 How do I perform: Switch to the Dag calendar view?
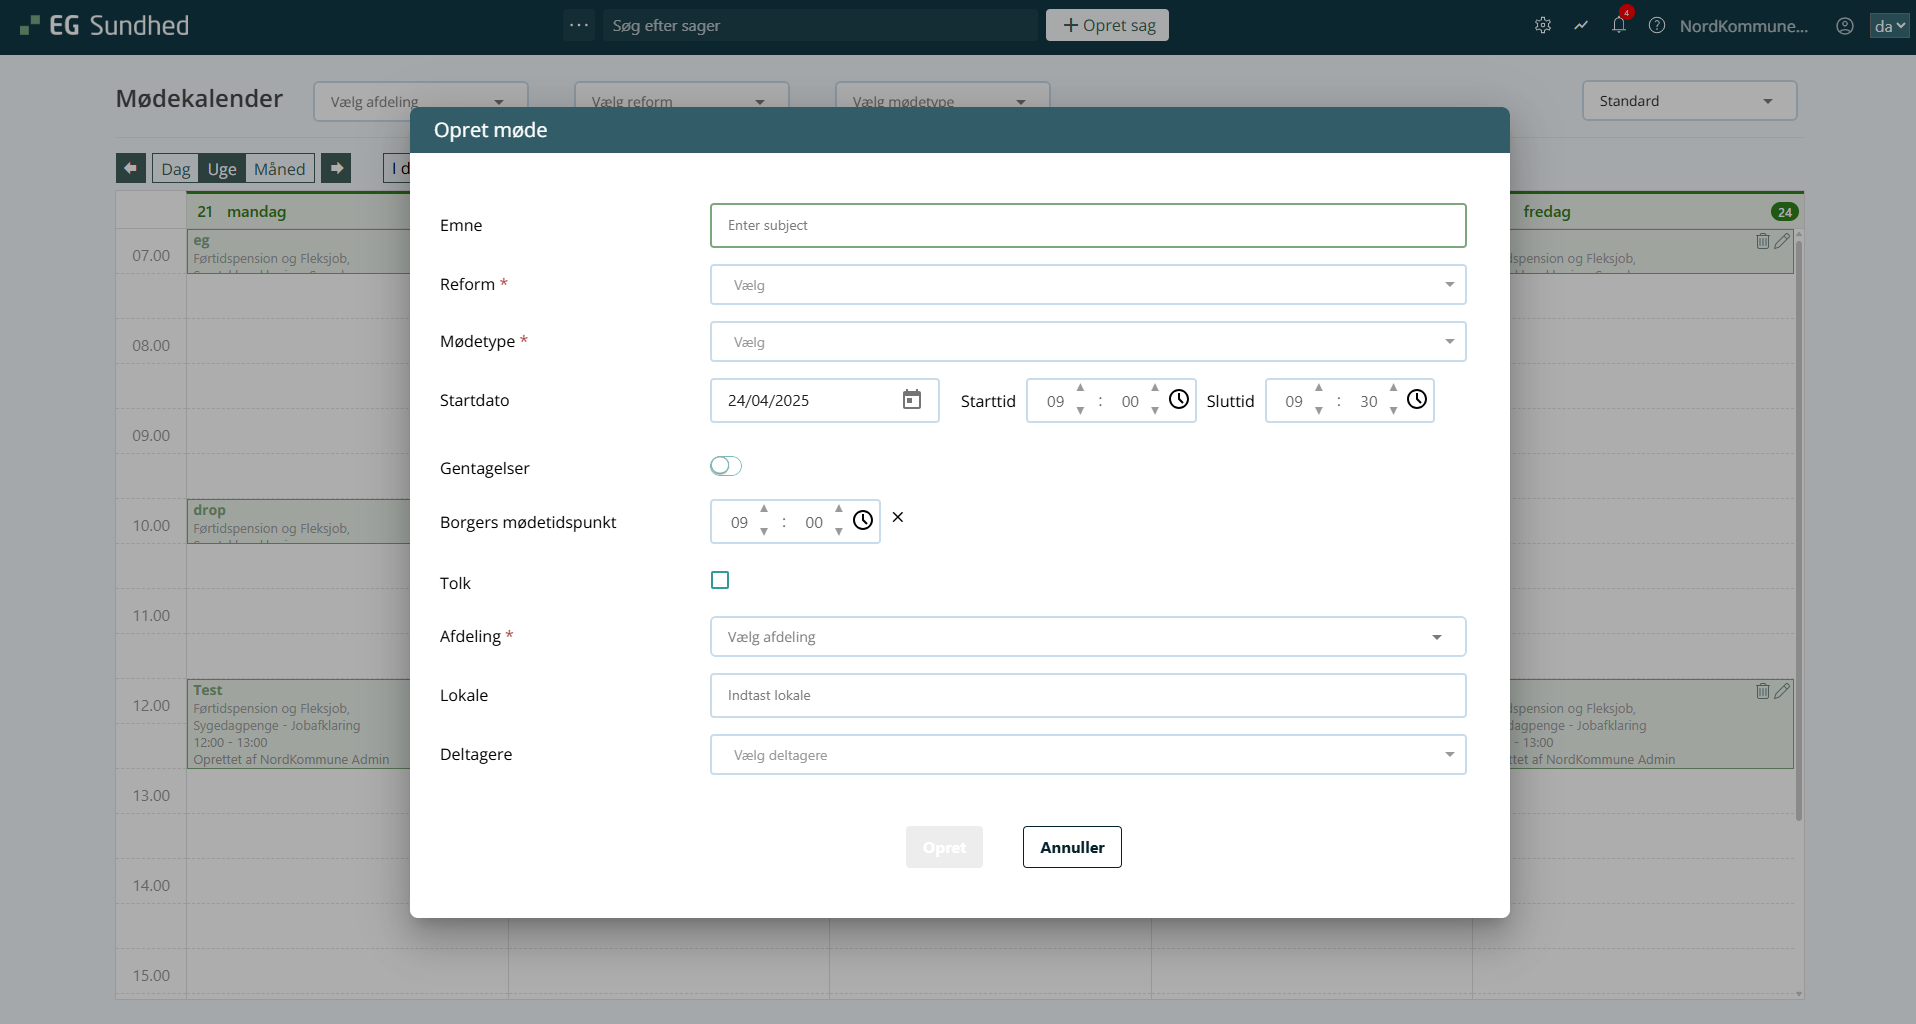click(175, 169)
